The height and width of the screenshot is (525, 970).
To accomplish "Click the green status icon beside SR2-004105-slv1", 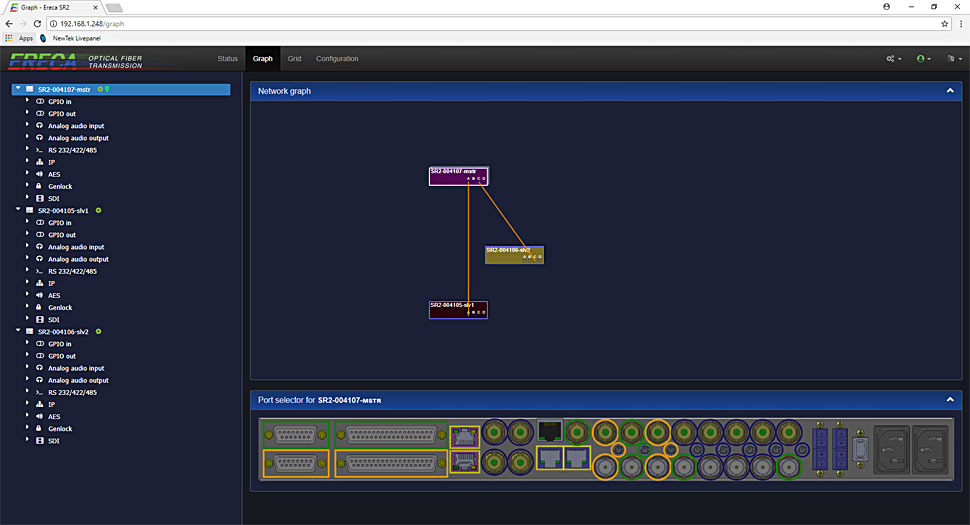I will point(99,211).
